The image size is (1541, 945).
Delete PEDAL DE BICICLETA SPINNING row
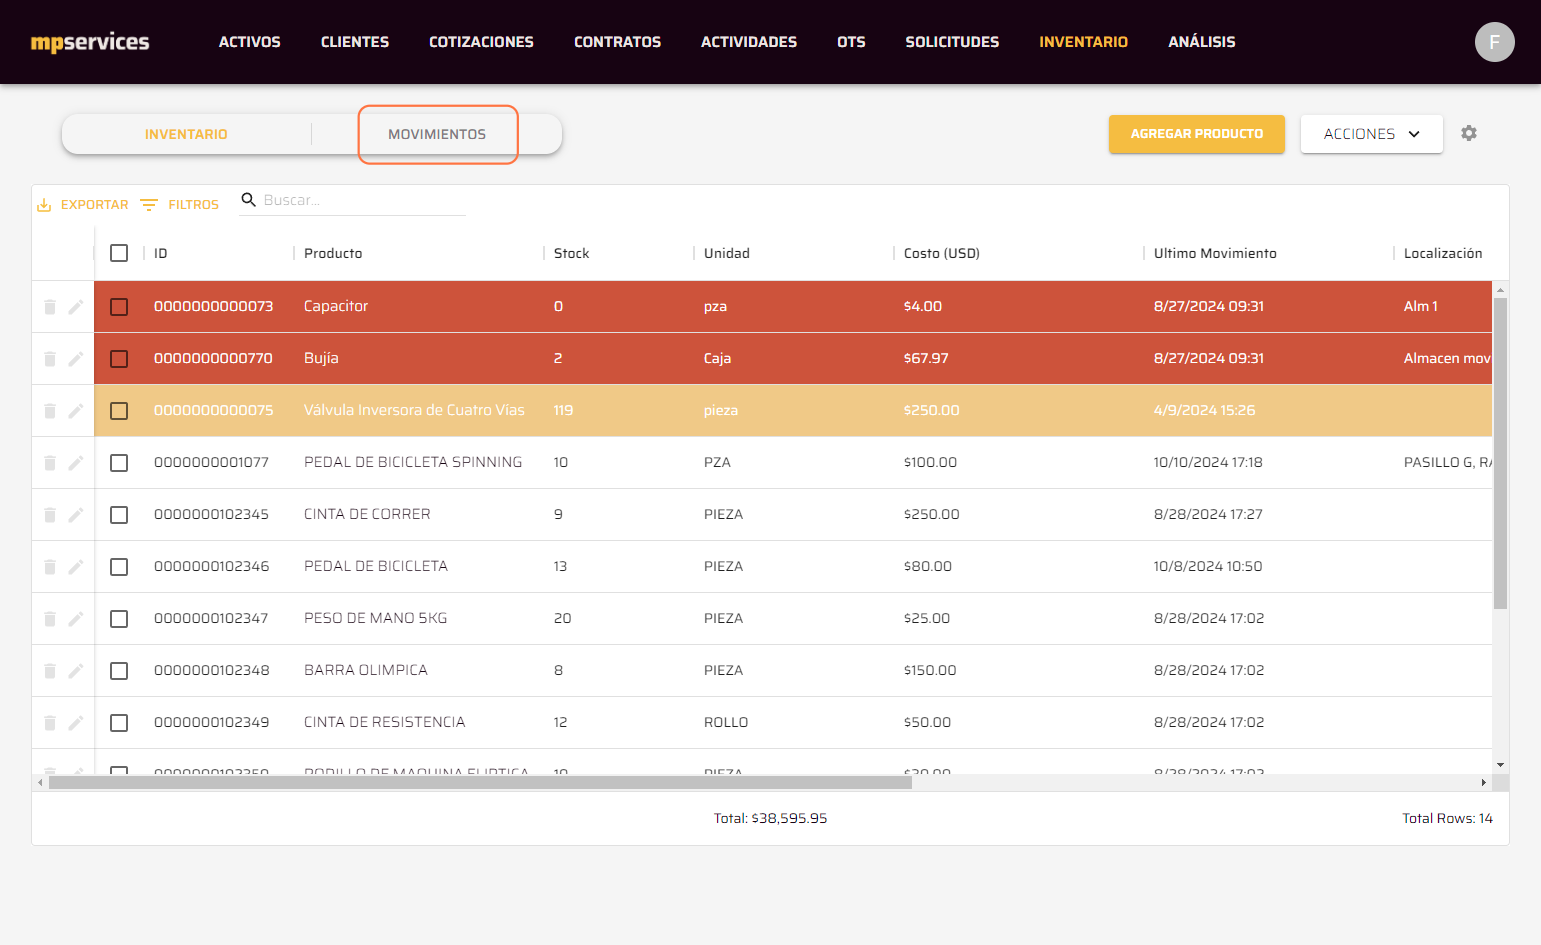(x=50, y=463)
